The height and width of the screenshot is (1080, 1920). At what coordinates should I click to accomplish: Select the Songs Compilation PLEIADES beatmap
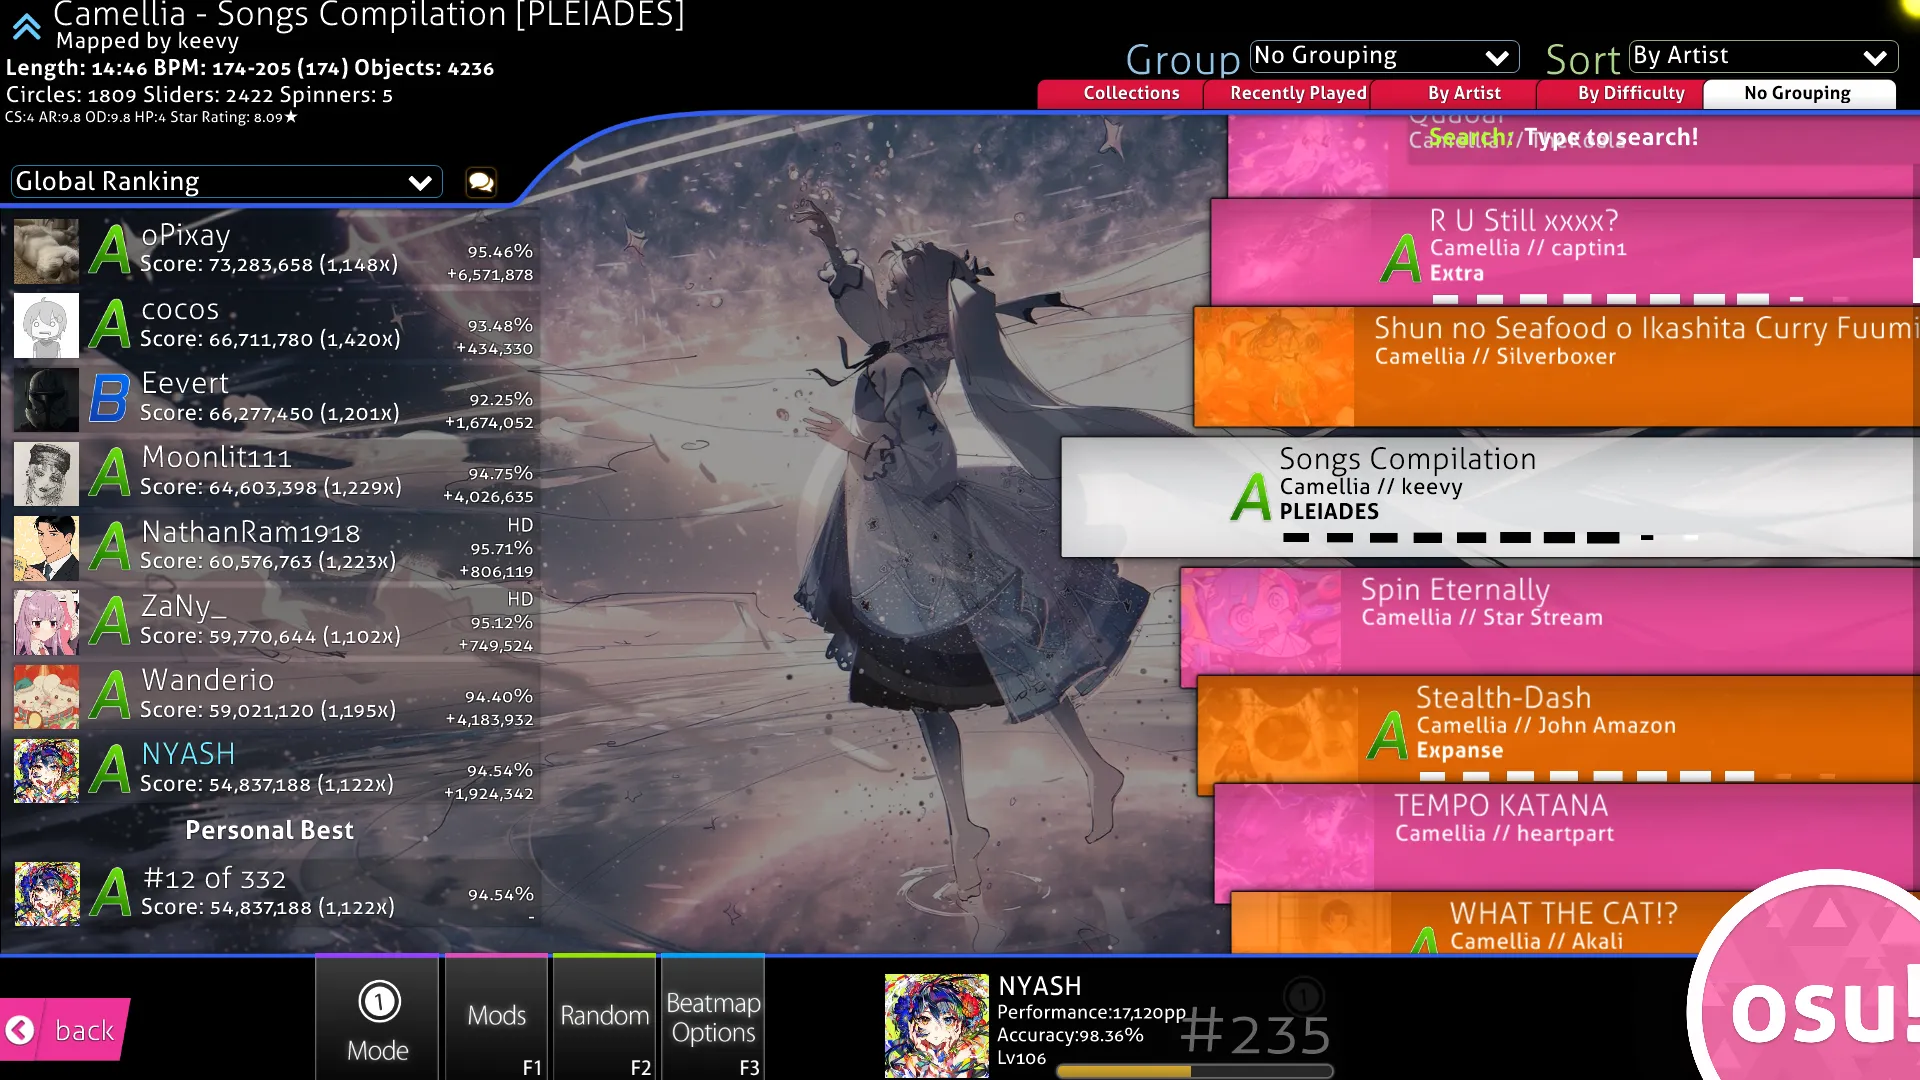(1490, 497)
